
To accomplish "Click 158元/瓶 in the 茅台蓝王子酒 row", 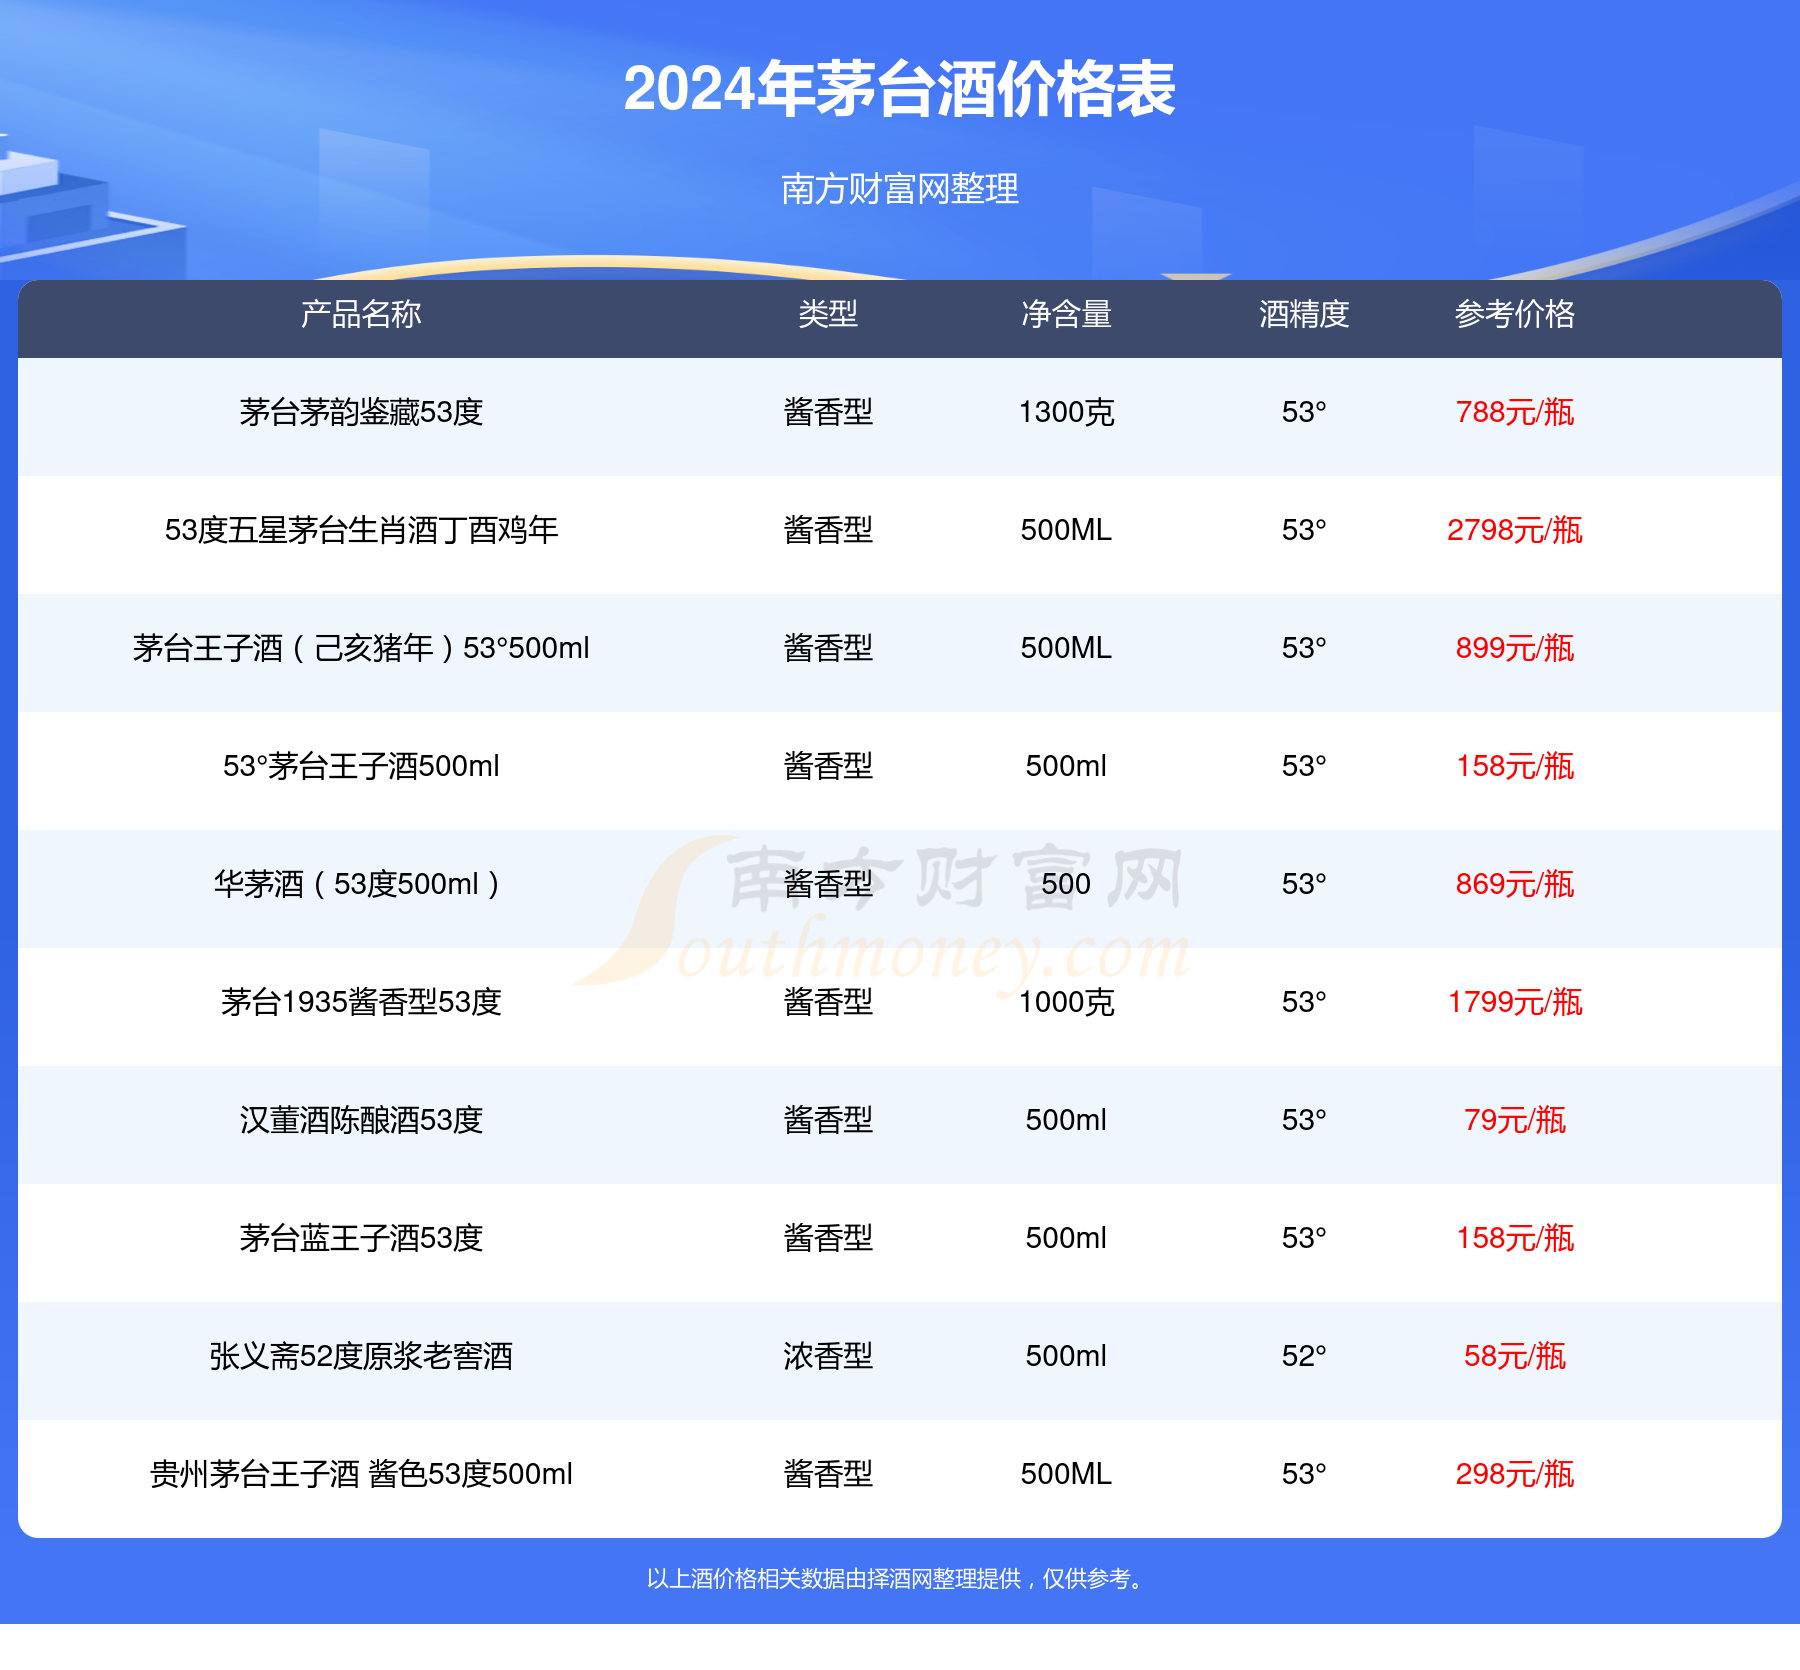I will 1515,1238.
